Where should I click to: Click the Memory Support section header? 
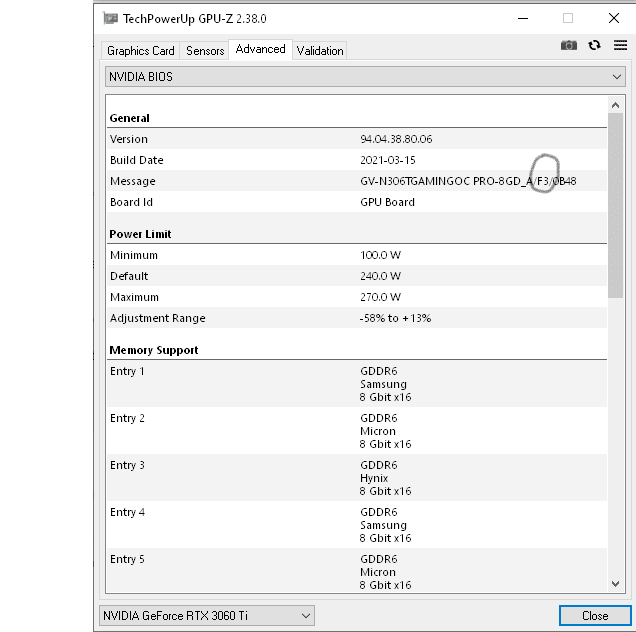pos(154,350)
